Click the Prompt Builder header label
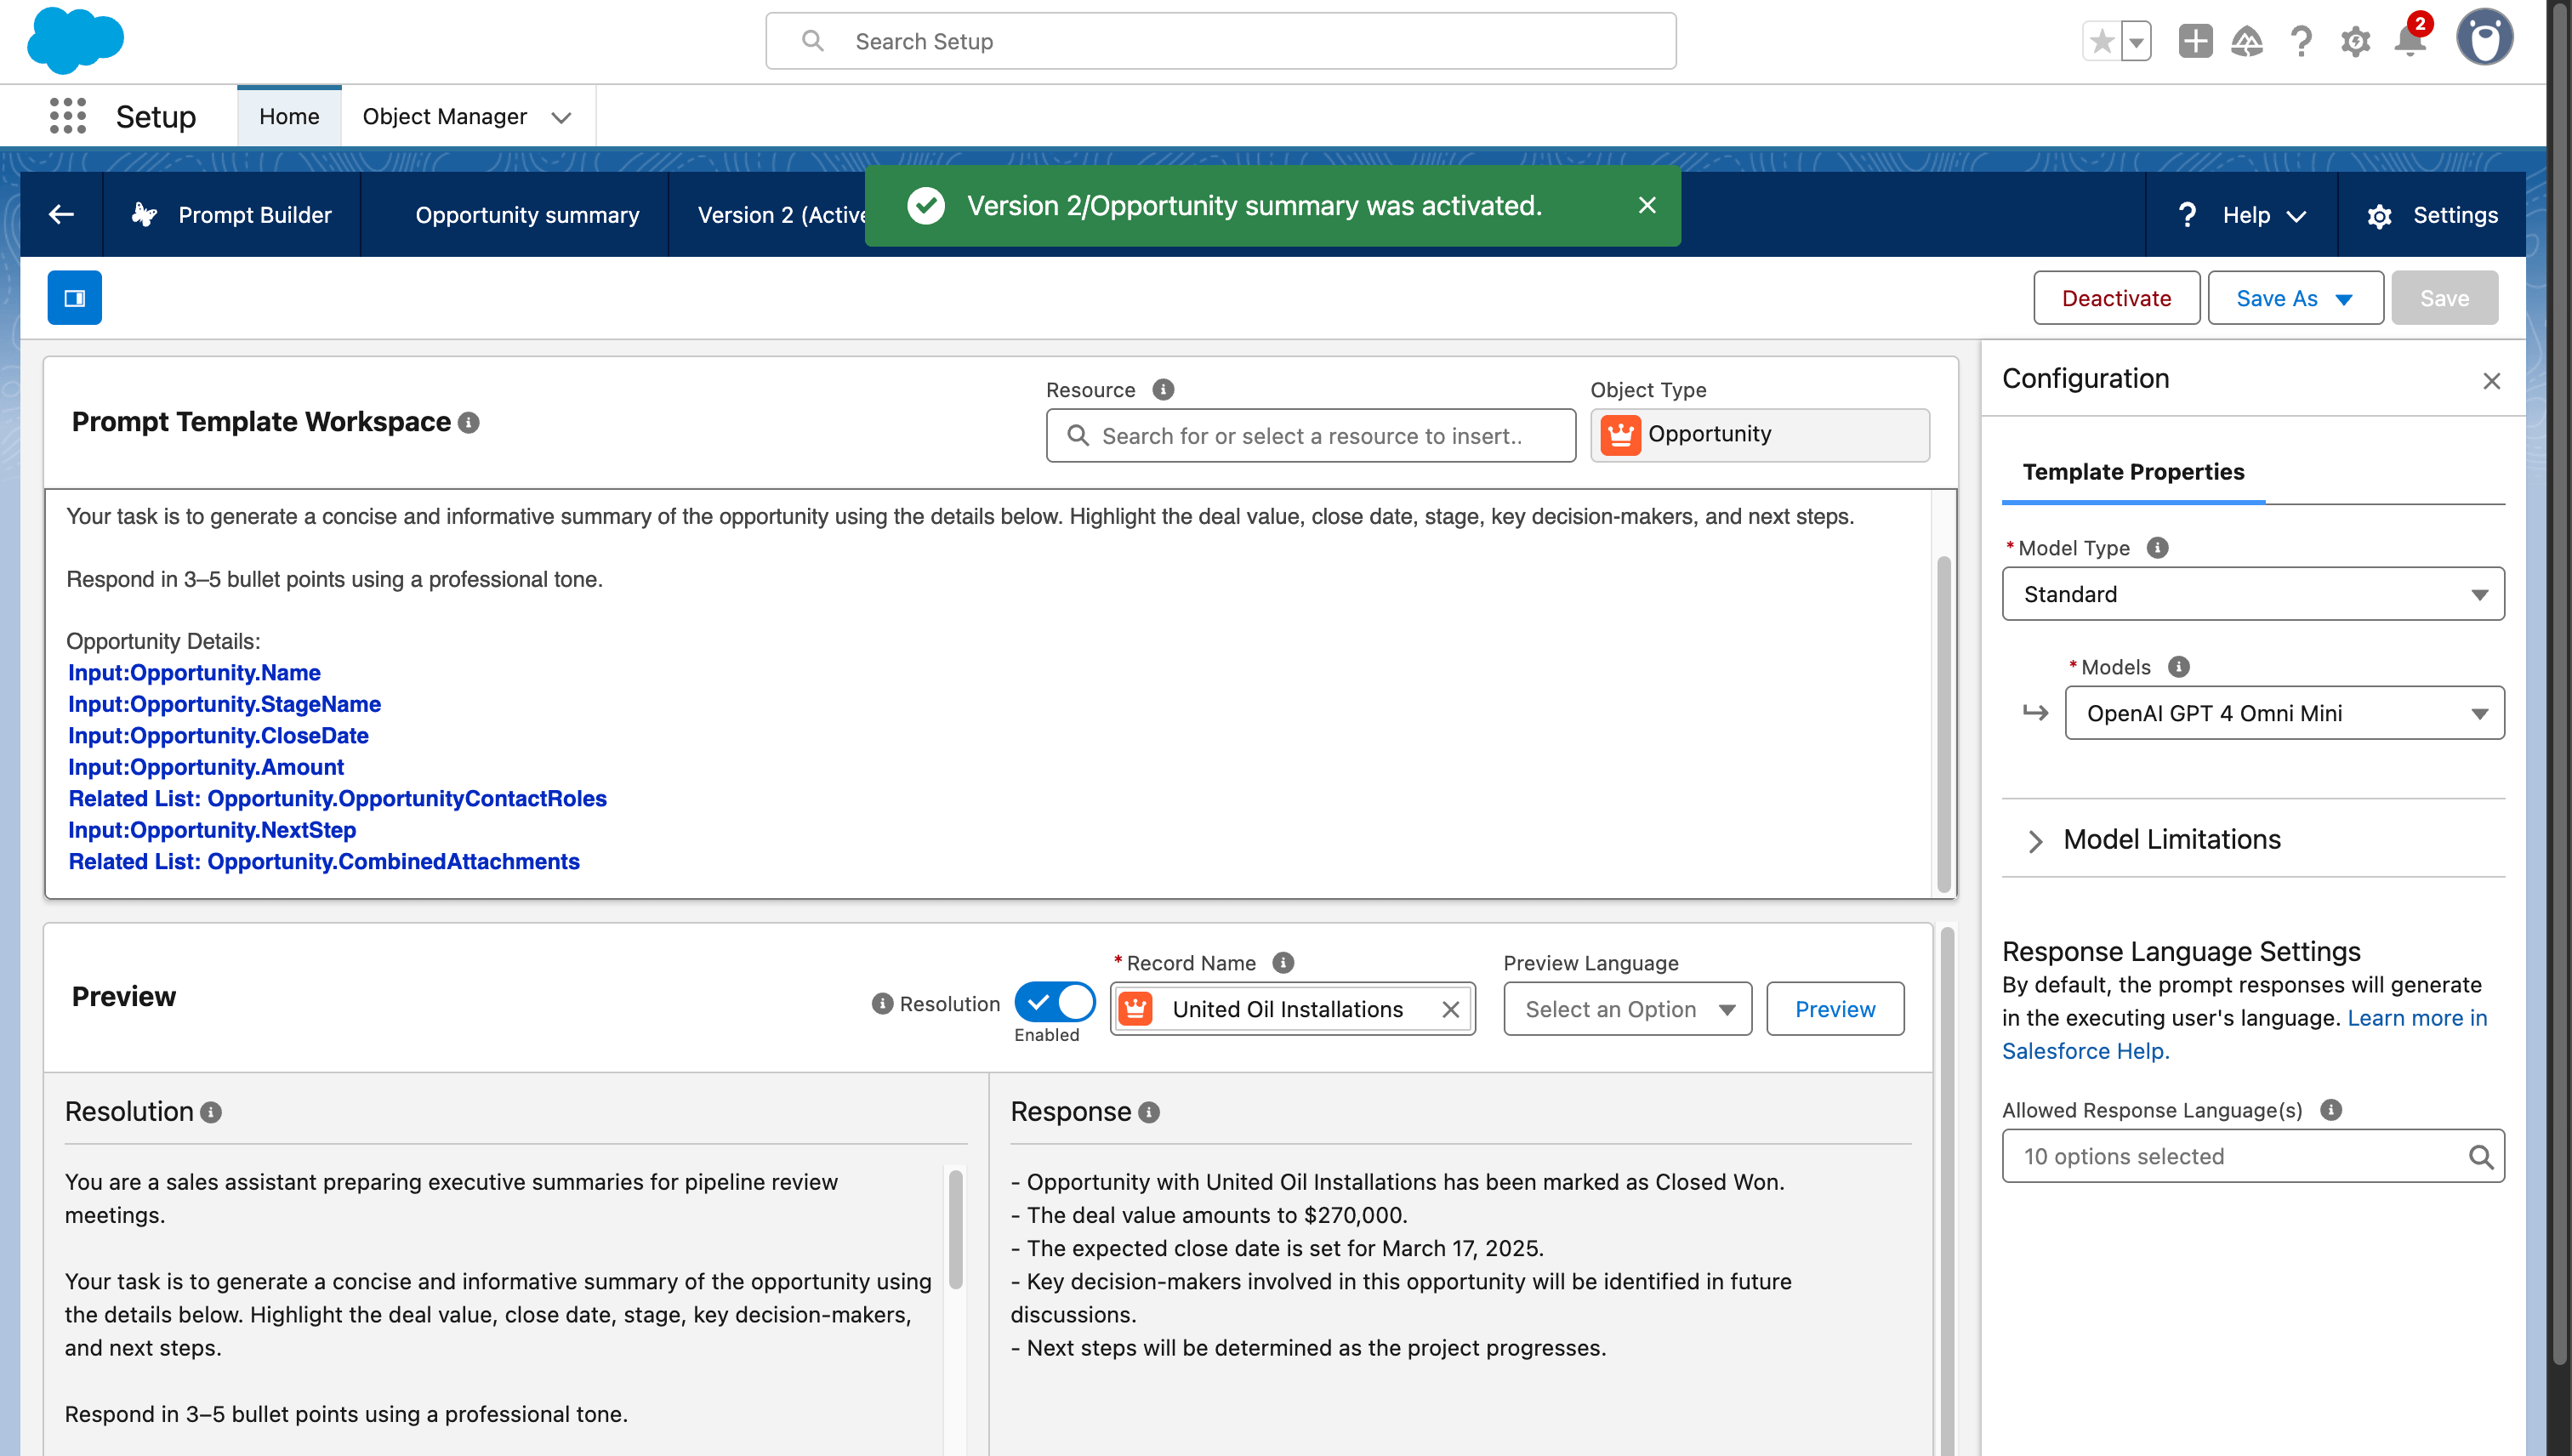The width and height of the screenshot is (2572, 1456). 255,215
